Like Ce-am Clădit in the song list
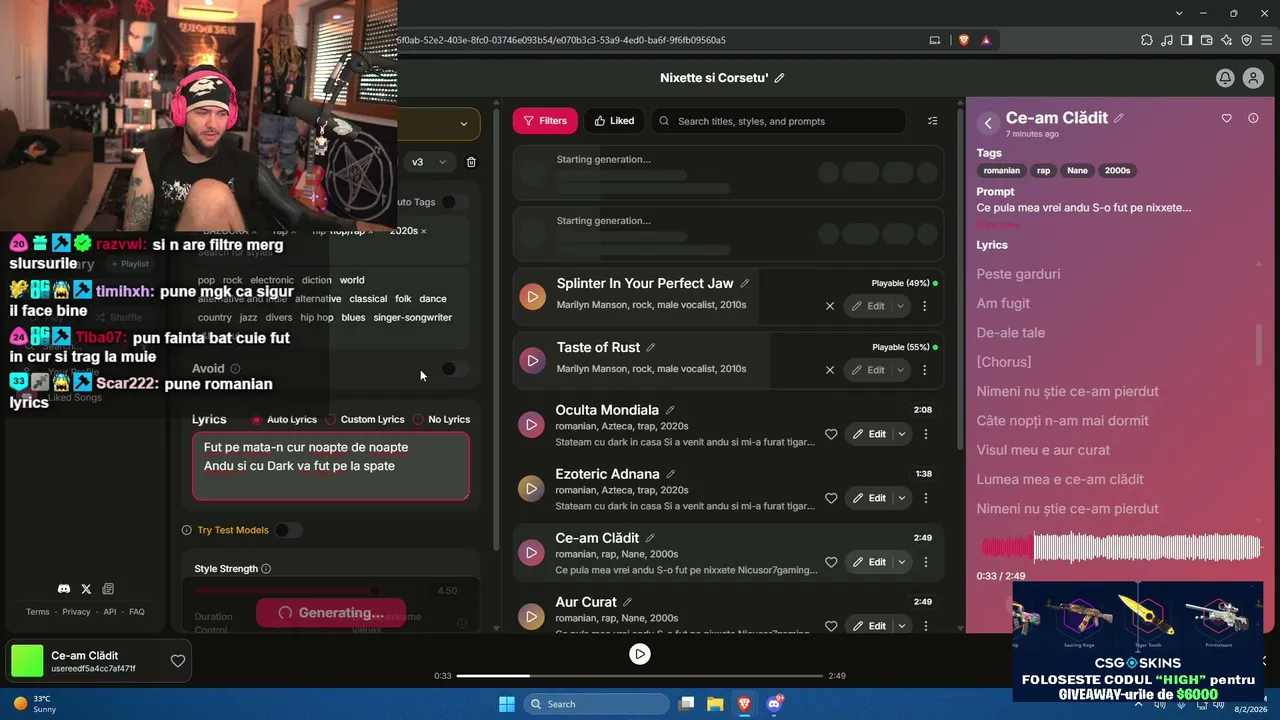 click(x=831, y=562)
